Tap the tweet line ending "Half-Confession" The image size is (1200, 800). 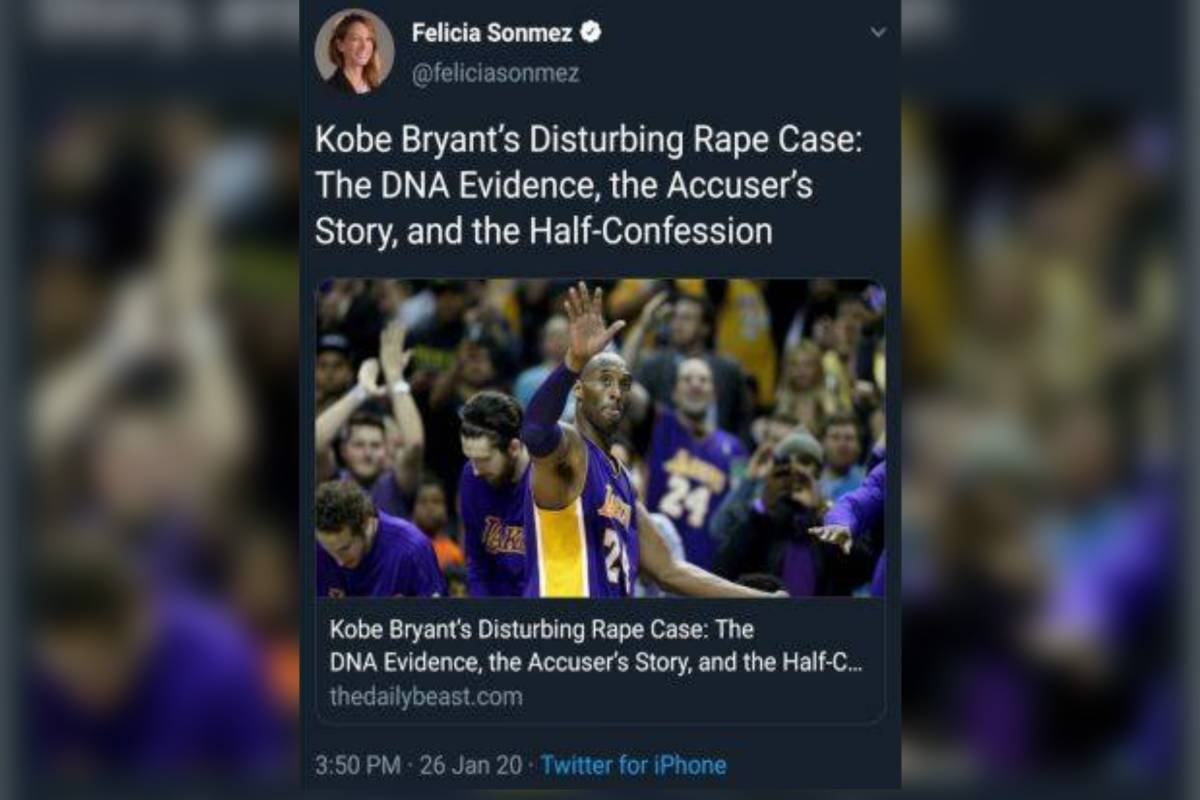543,231
